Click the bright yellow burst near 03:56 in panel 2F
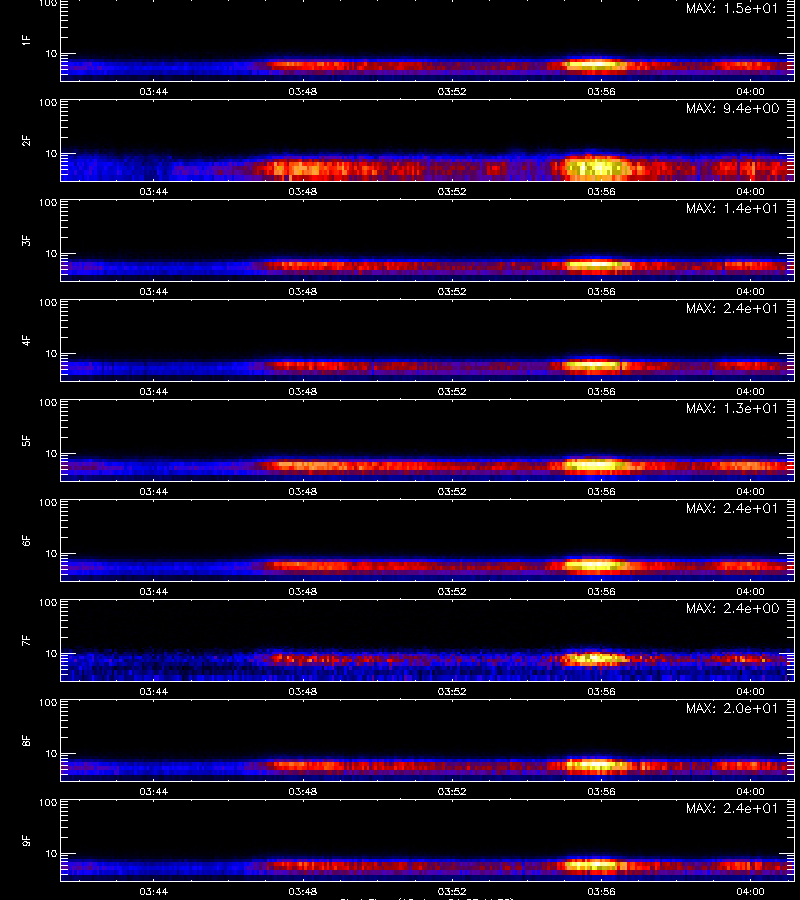Viewport: 800px width, 900px height. coord(597,167)
